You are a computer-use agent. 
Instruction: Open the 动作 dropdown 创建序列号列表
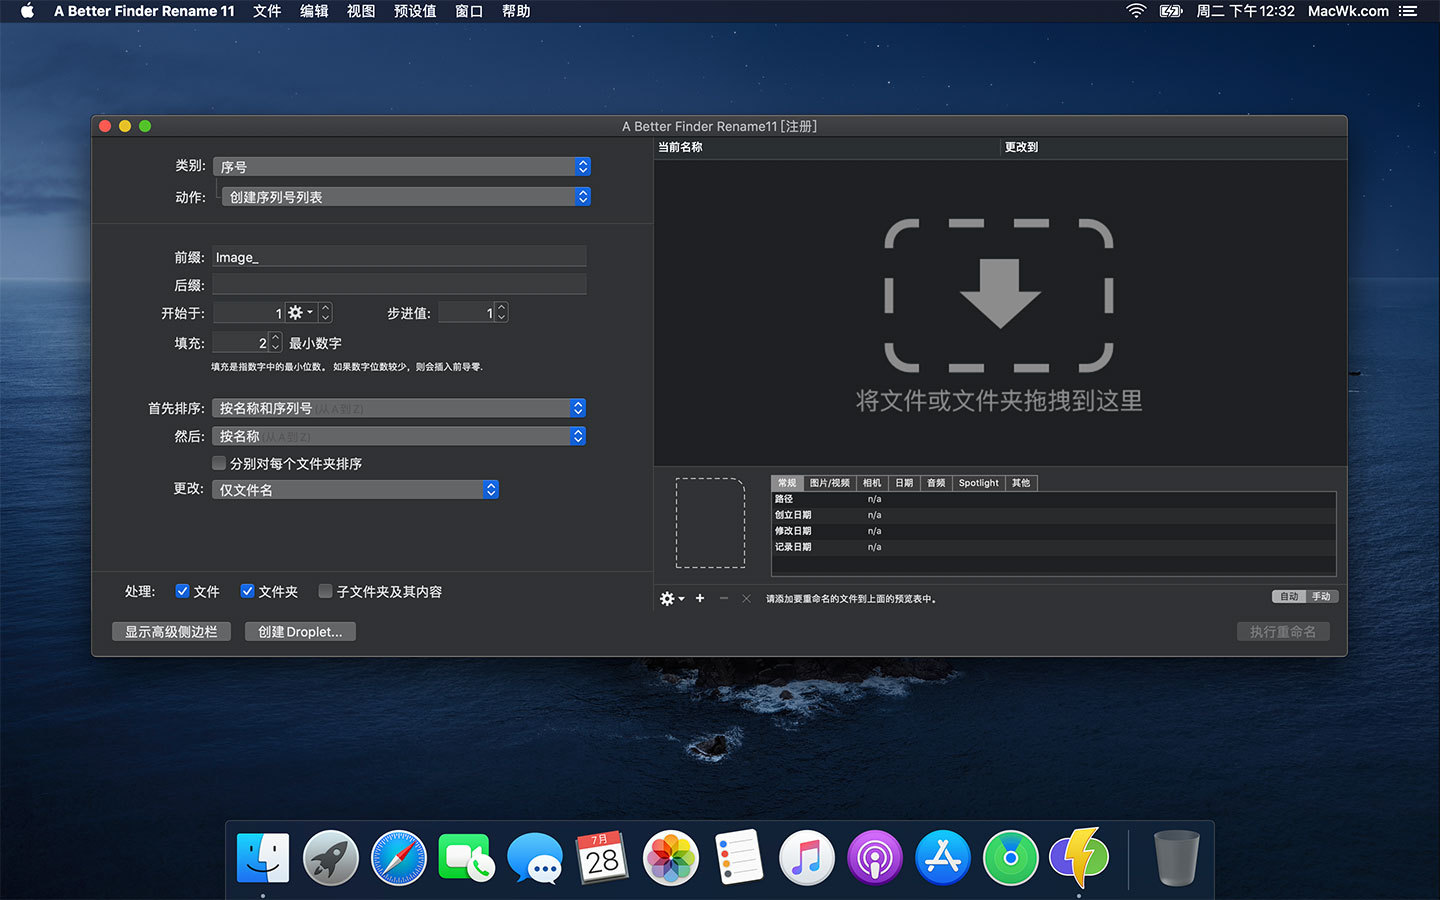[x=406, y=197]
